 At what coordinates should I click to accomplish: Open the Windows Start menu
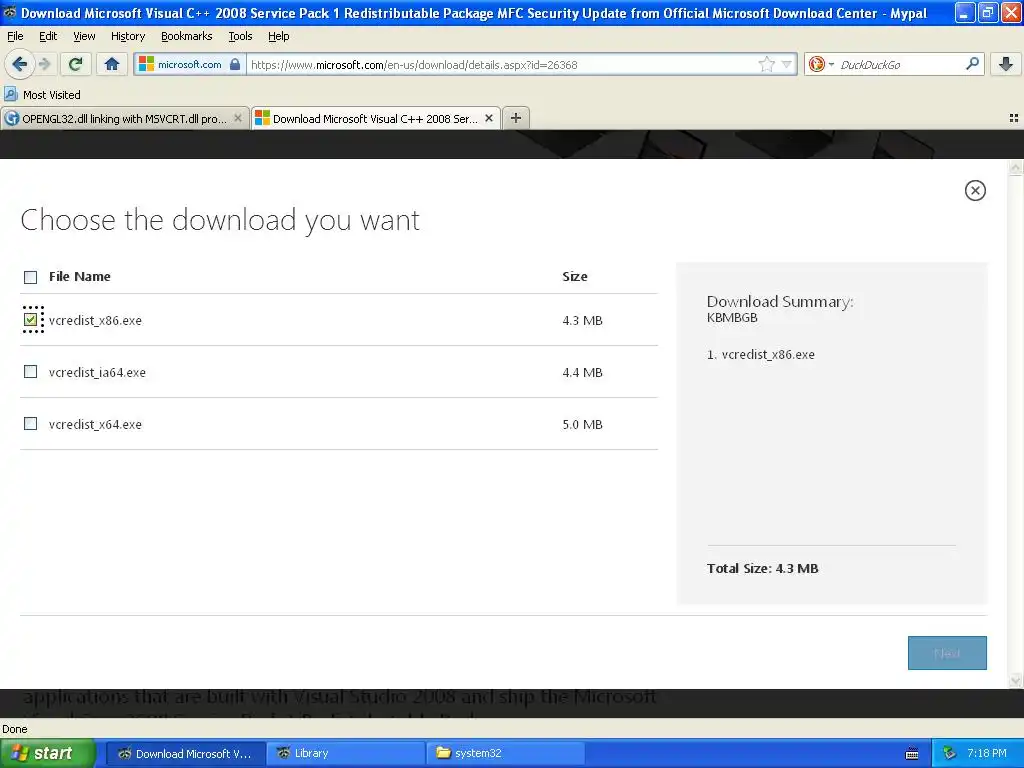pyautogui.click(x=48, y=753)
